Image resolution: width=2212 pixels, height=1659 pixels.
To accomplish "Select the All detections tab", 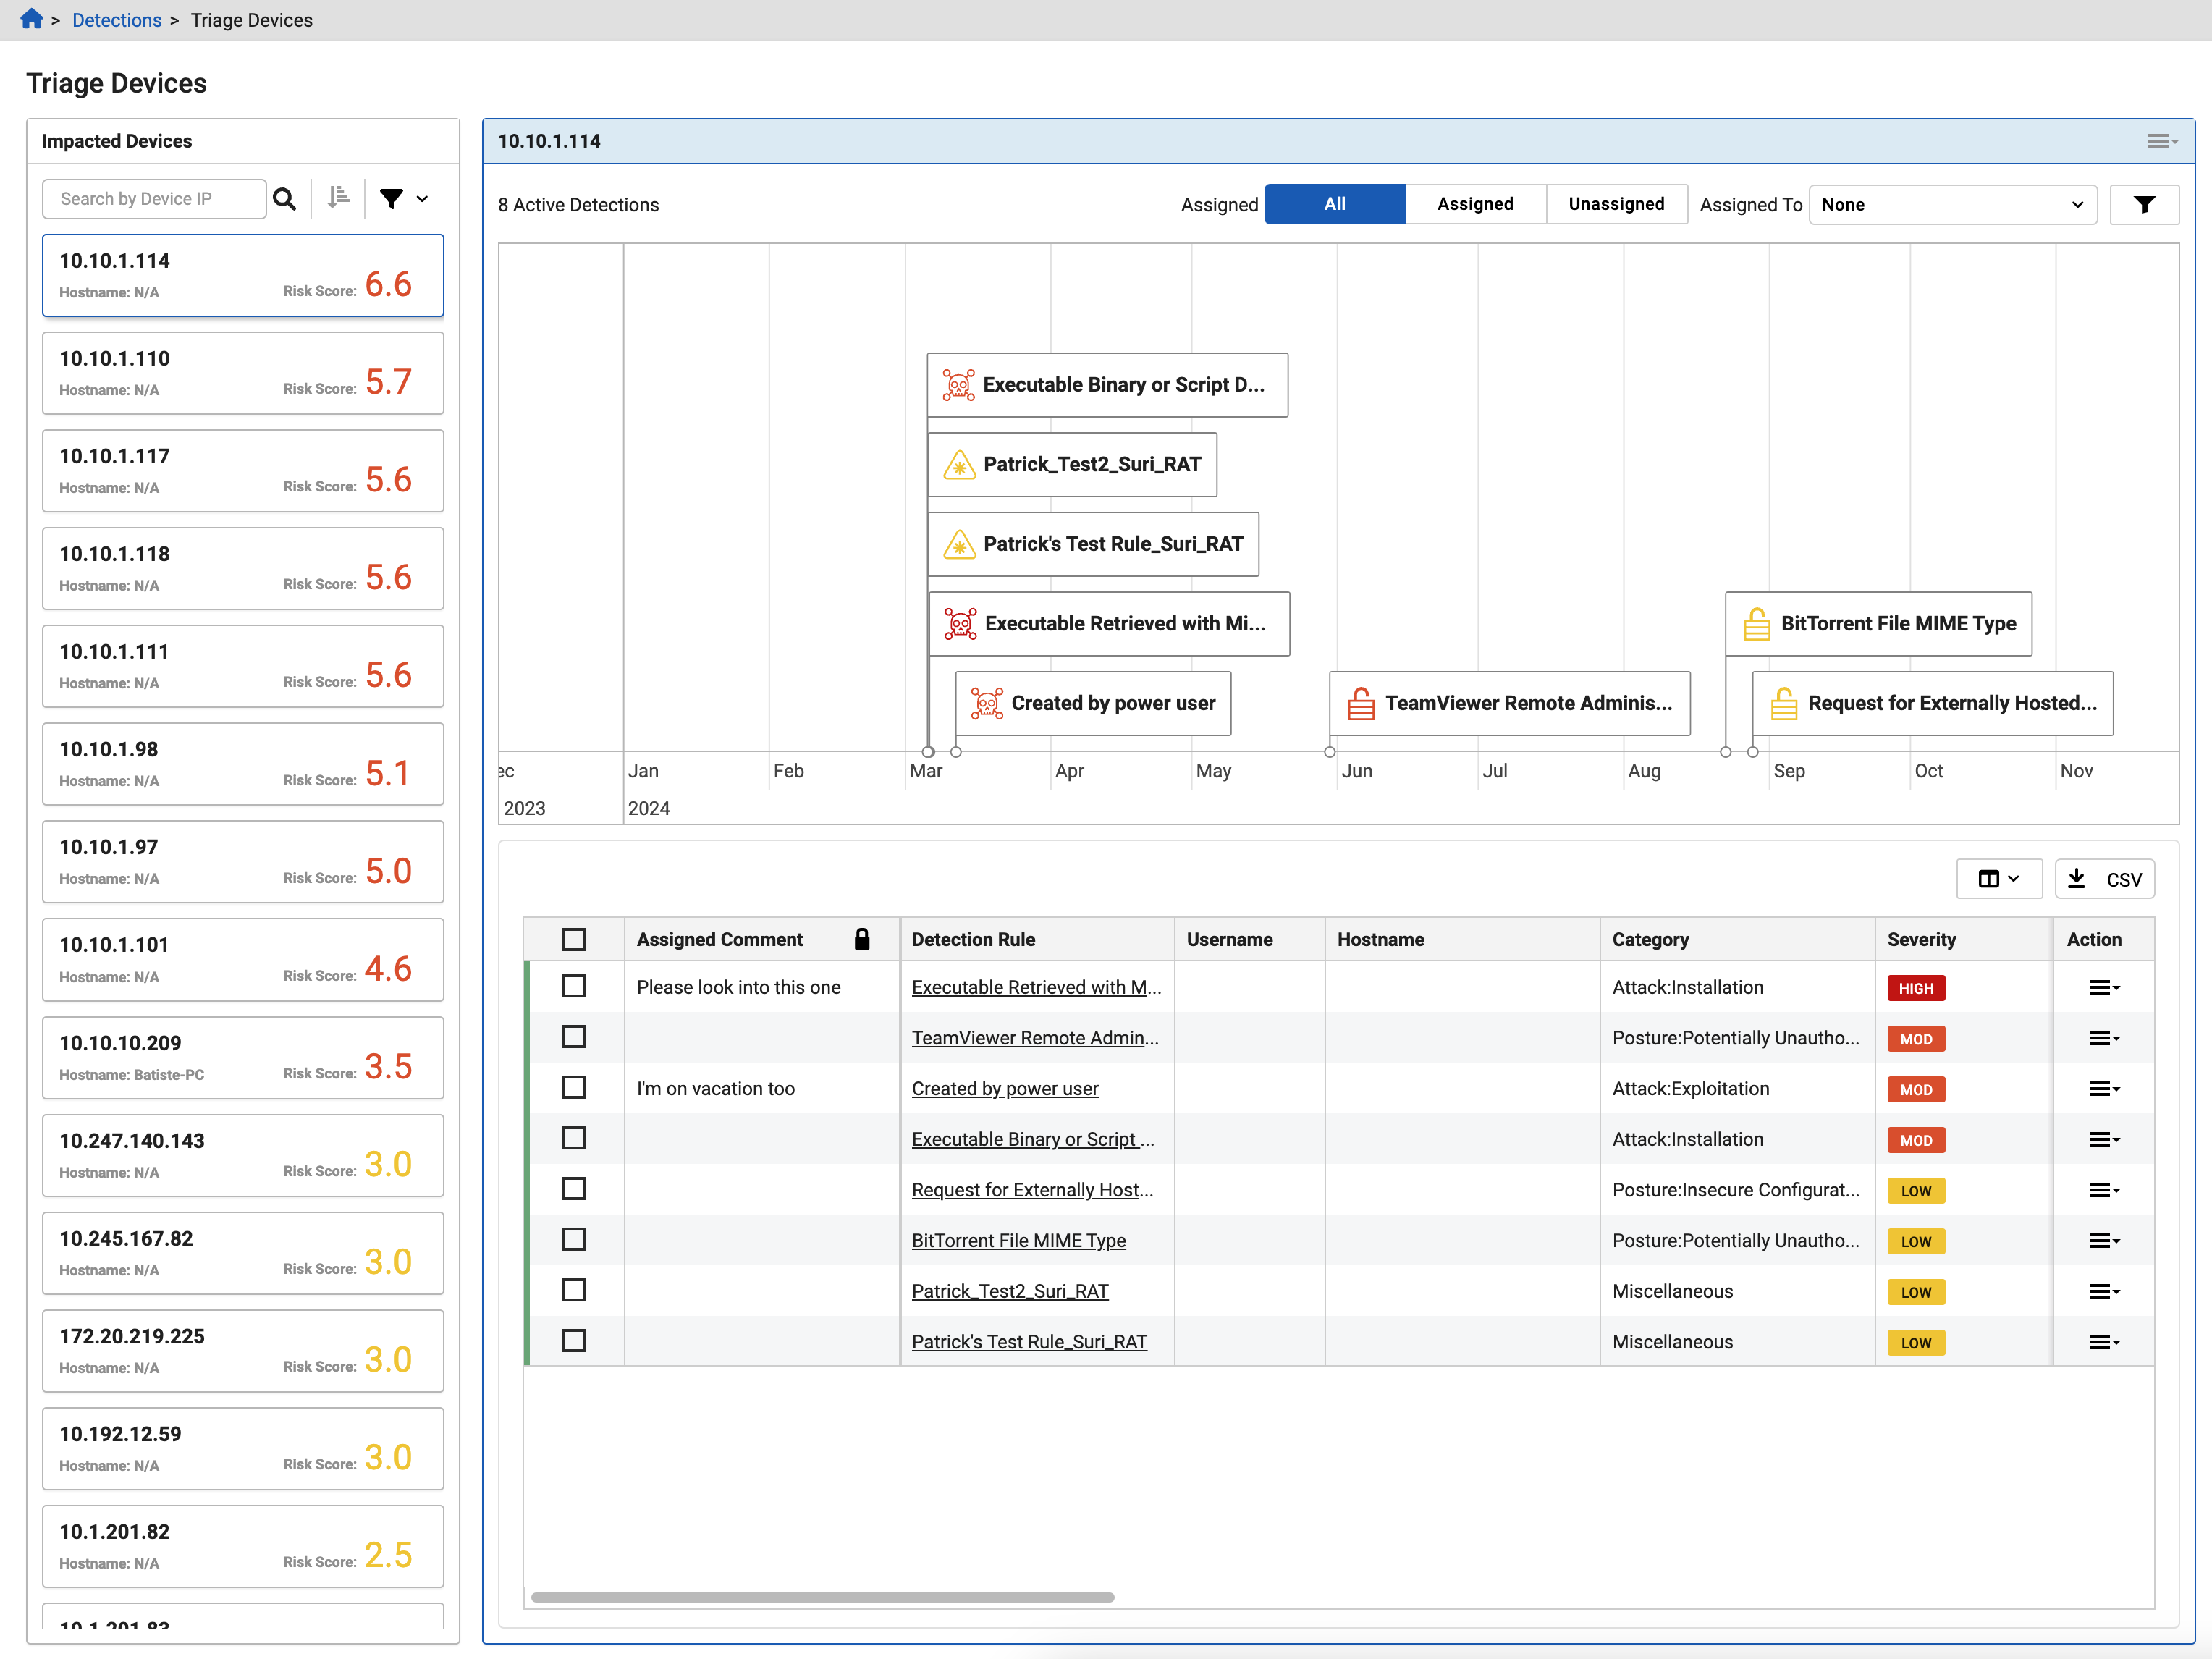I will click(x=1334, y=204).
